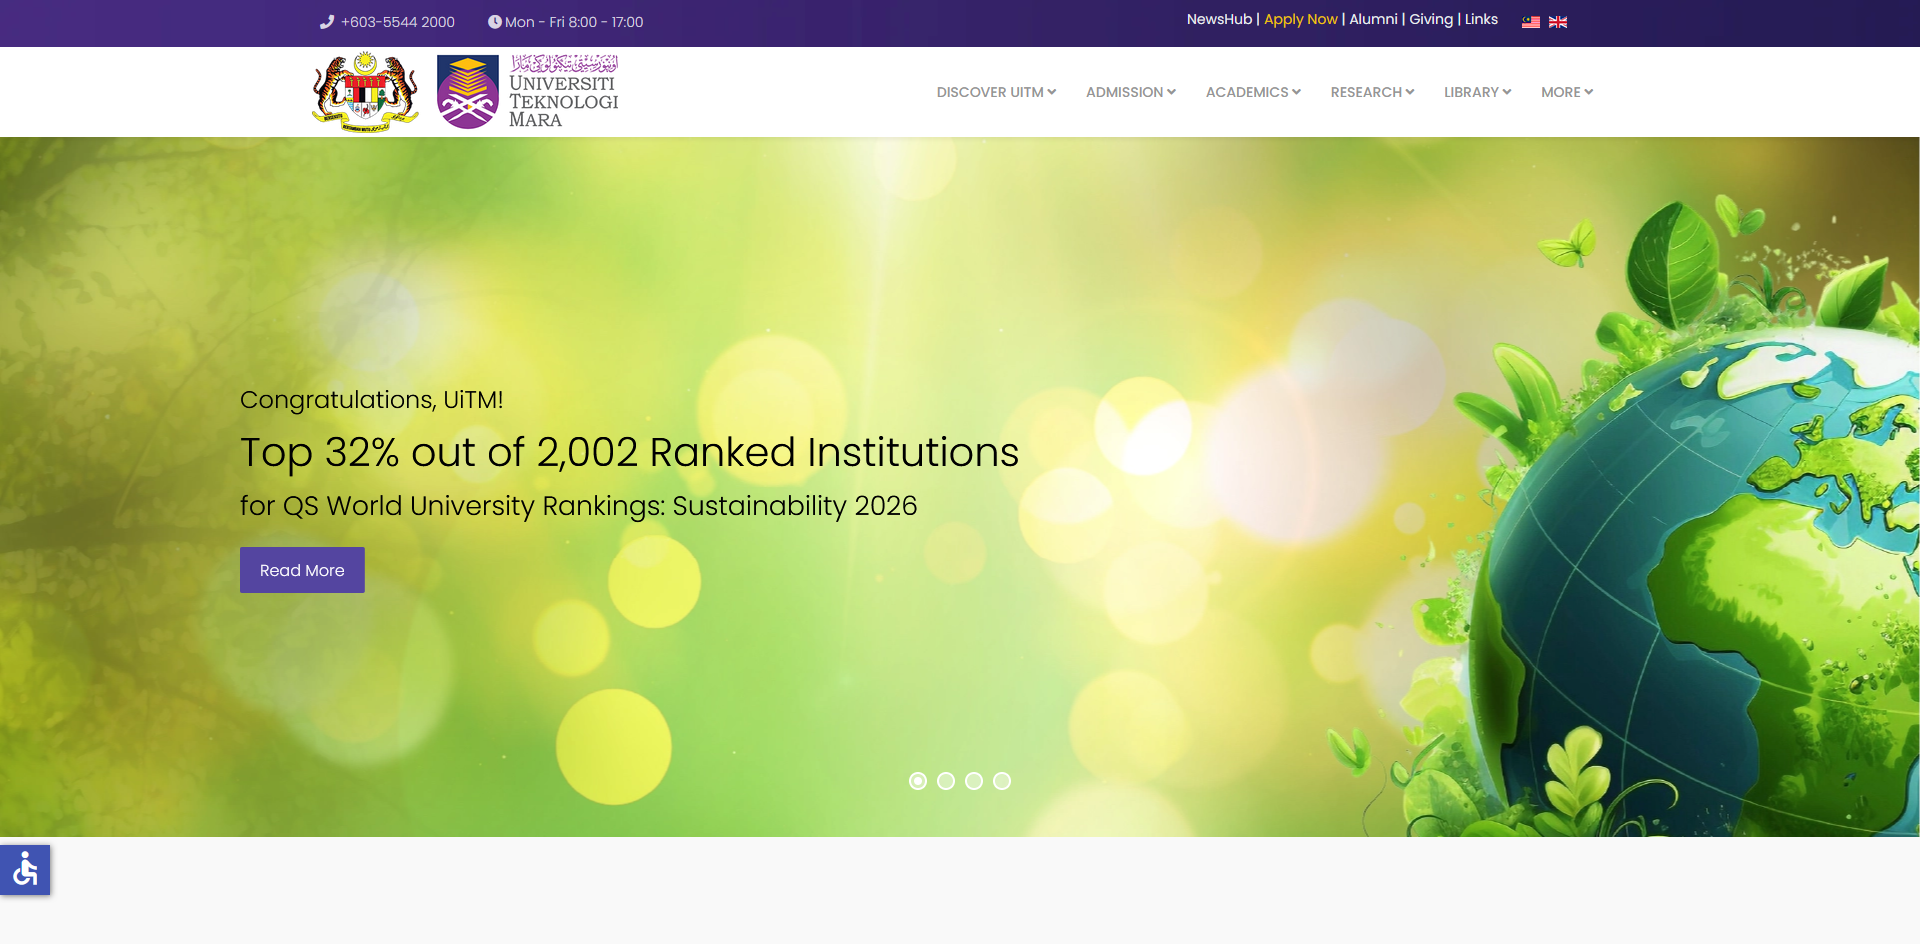Viewport: 1920px width, 944px height.
Task: Click the phone handset icon
Action: [327, 22]
